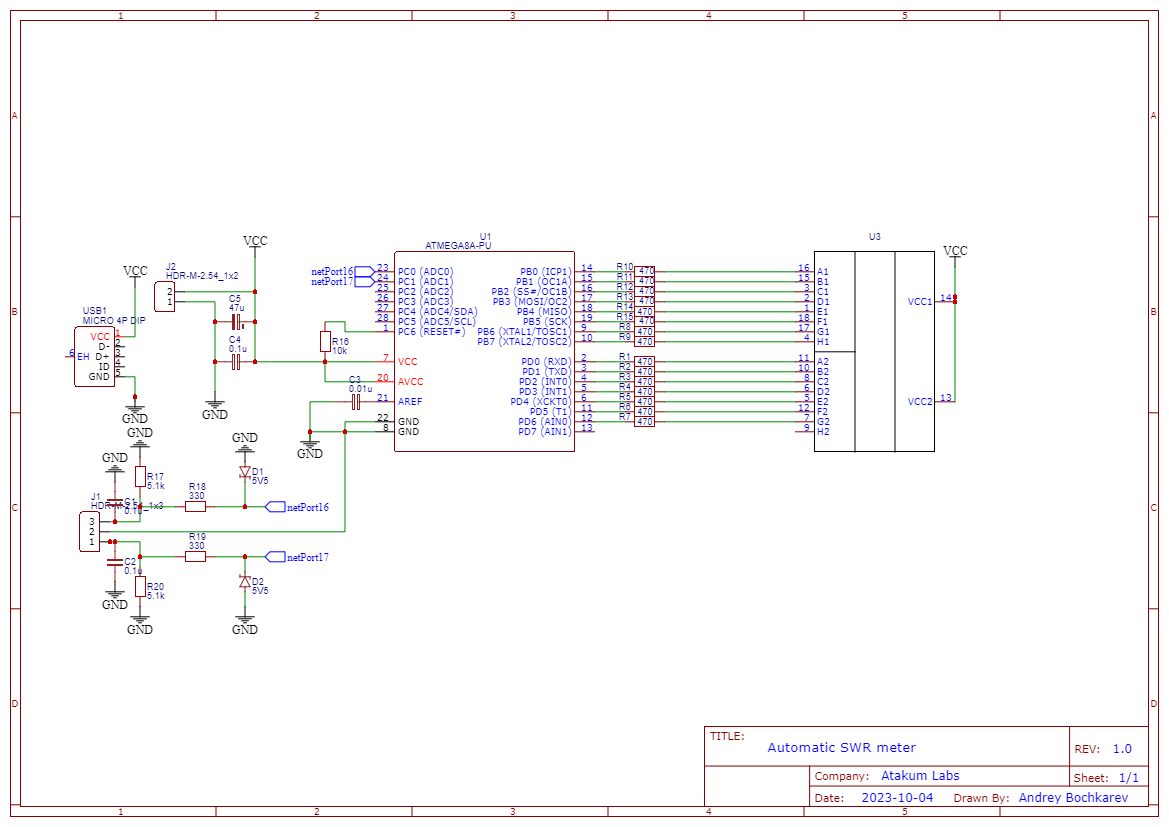
Task: Click the 5.1k resistor R17
Action: pyautogui.click(x=140, y=478)
